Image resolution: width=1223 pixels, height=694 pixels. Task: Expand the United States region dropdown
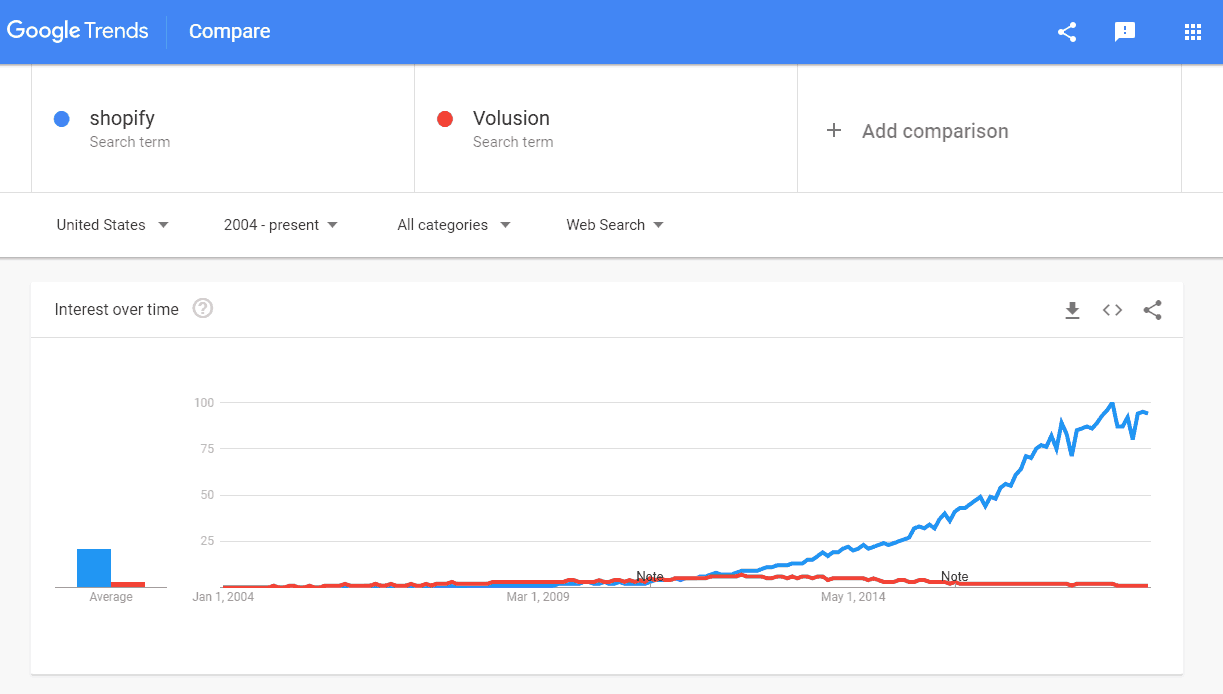(x=112, y=225)
